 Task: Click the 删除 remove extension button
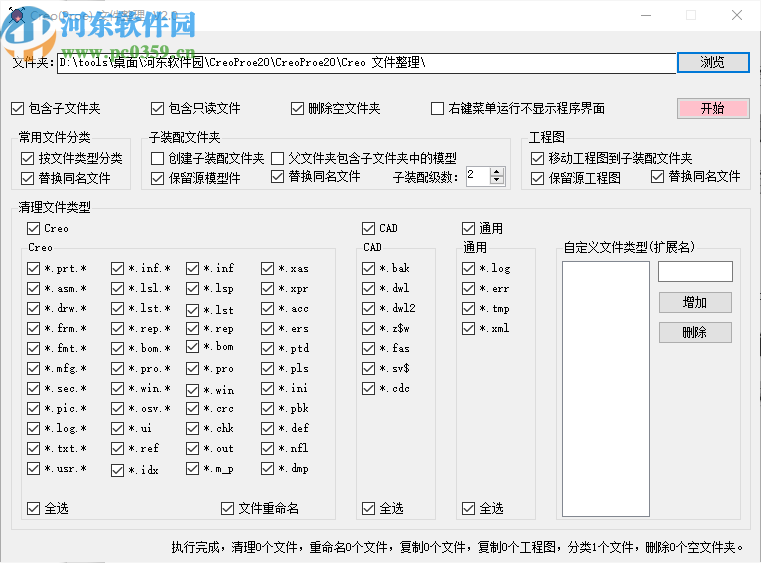coord(695,332)
